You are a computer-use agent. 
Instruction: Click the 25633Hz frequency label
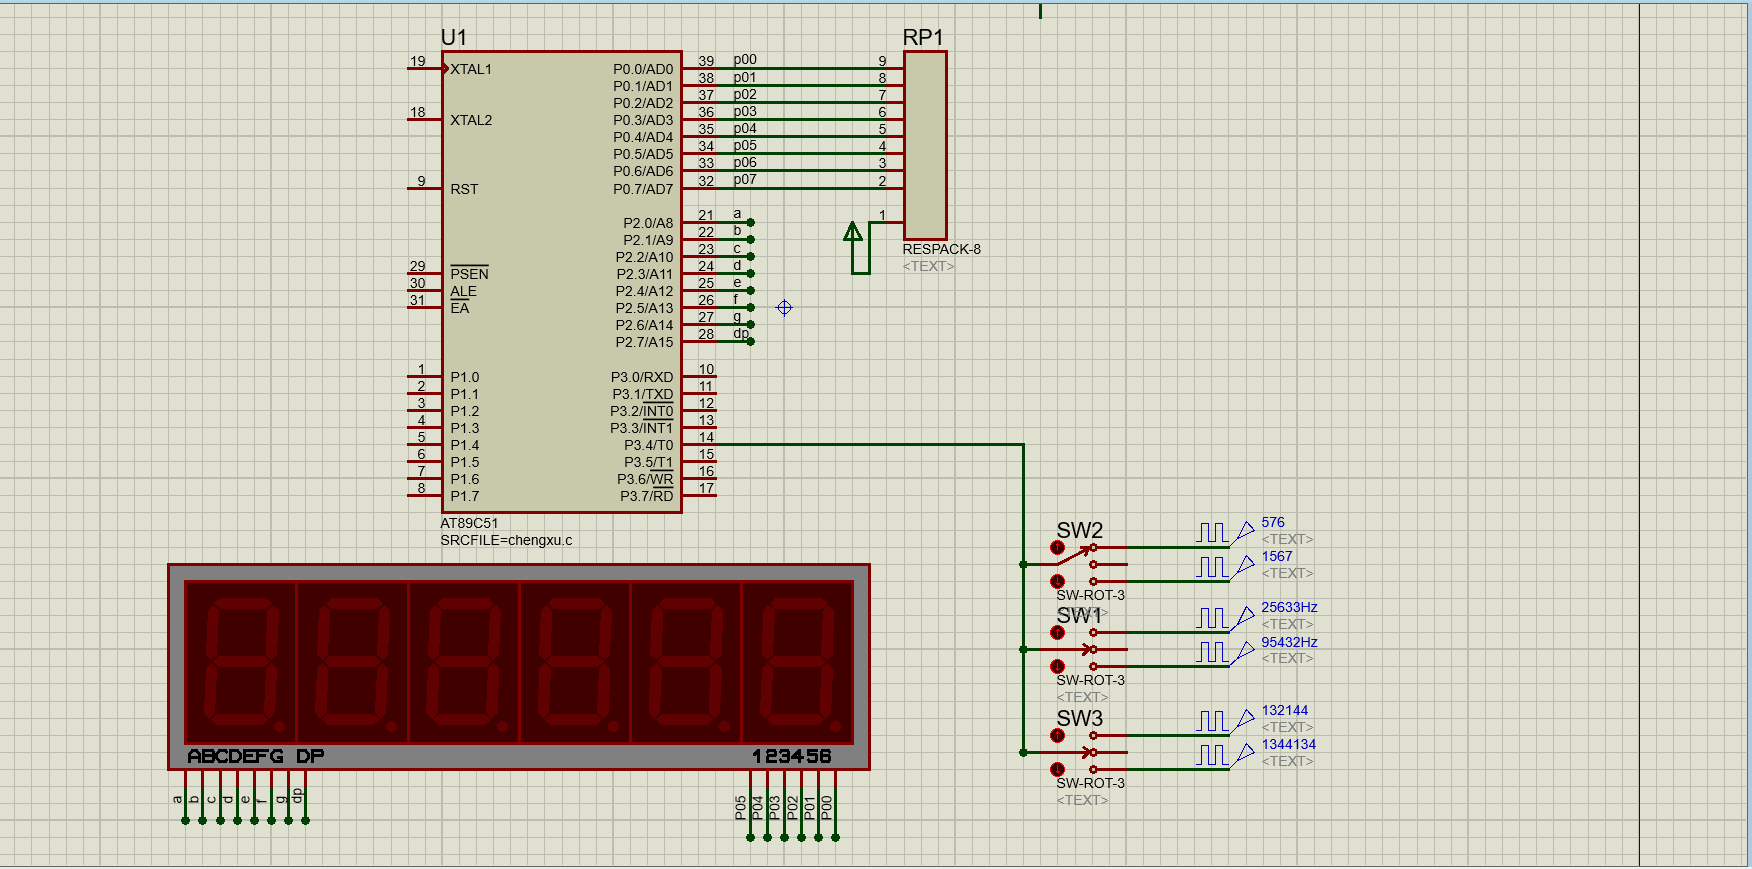pyautogui.click(x=1289, y=607)
